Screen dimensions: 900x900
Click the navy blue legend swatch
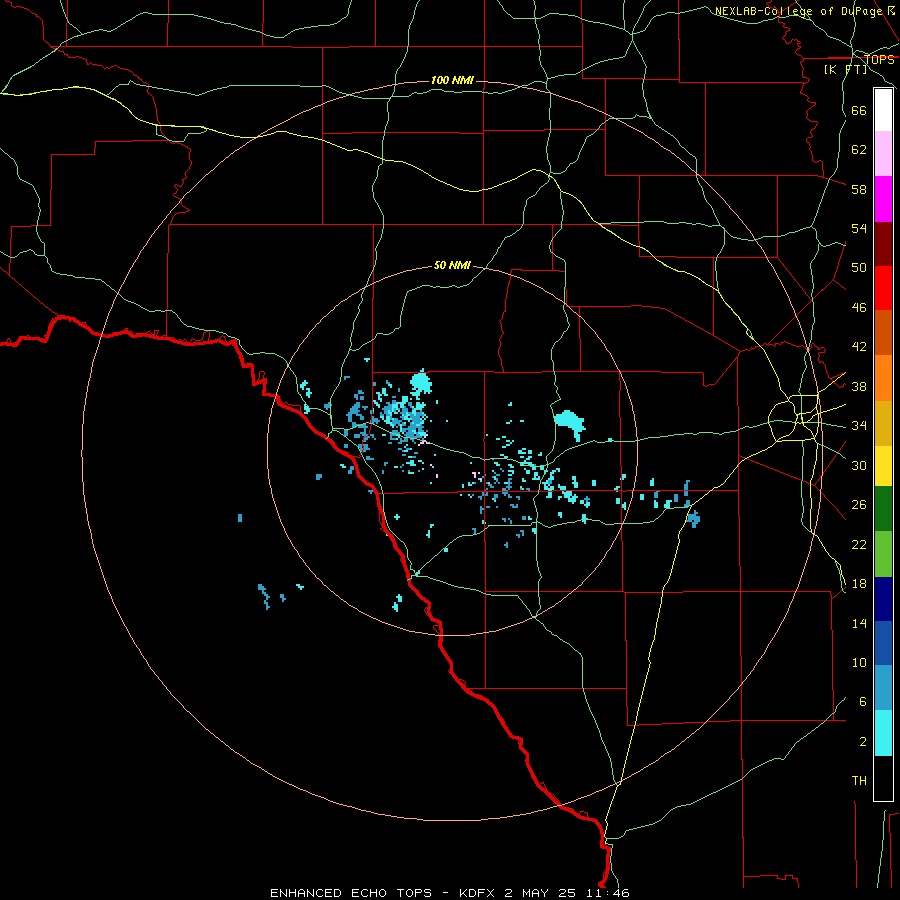coord(883,599)
